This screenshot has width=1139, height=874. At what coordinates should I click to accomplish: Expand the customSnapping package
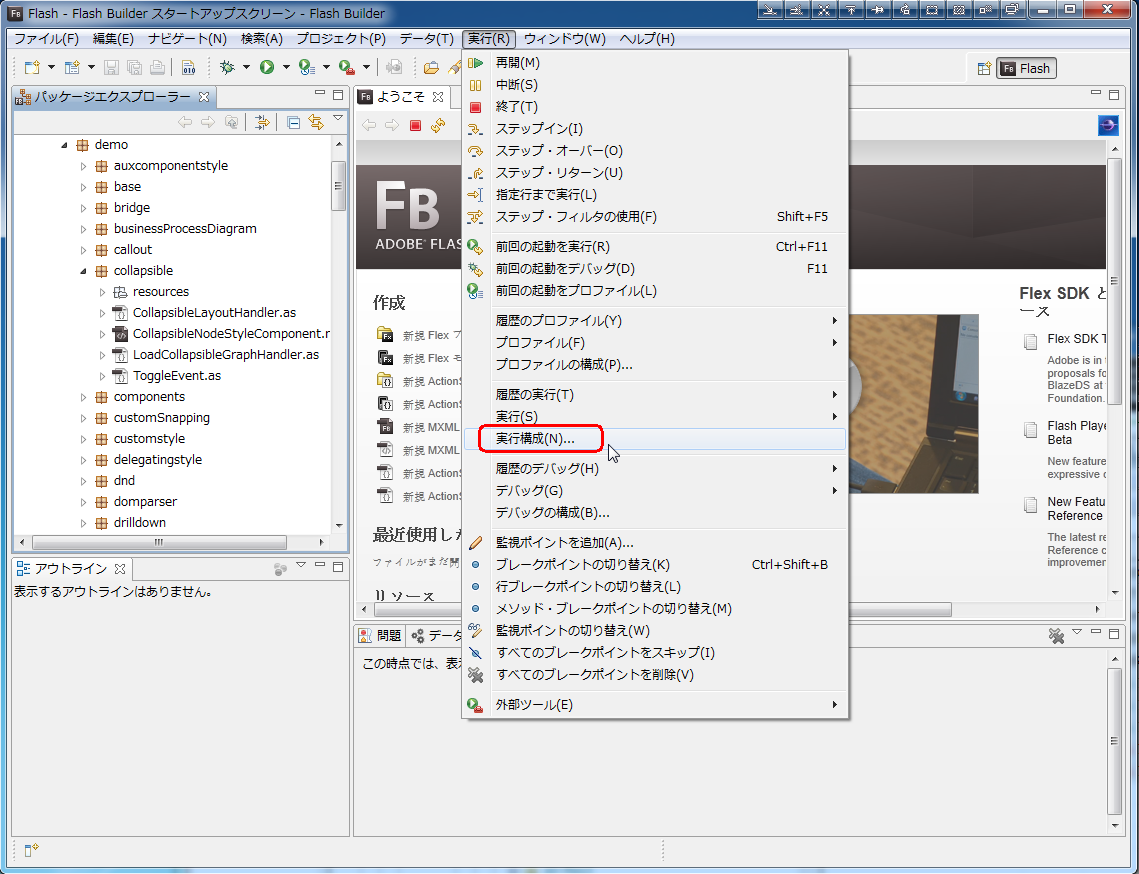pos(83,418)
